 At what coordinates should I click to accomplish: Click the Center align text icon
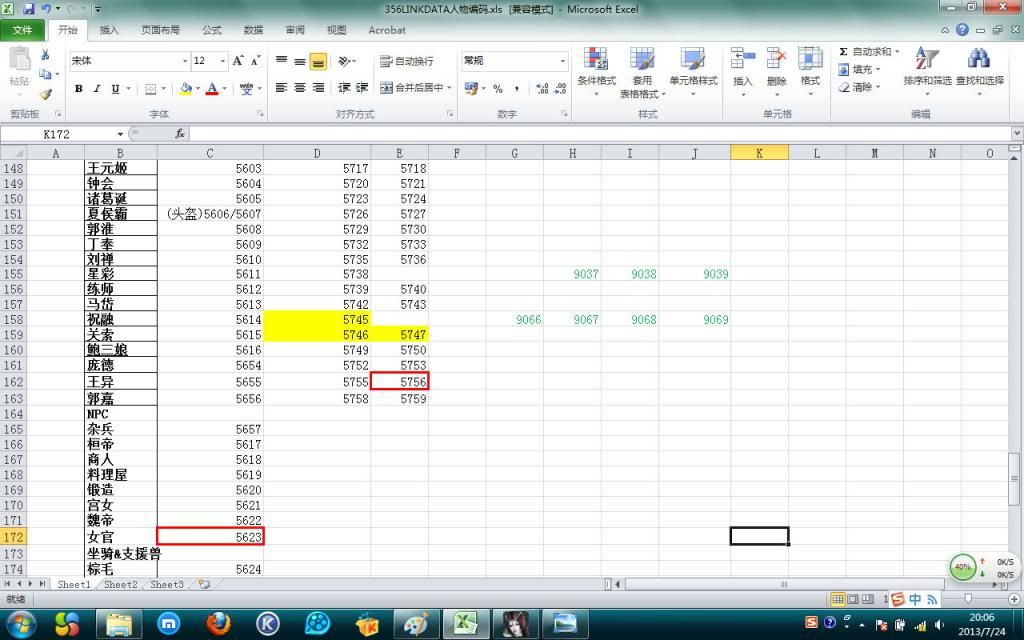(300, 88)
